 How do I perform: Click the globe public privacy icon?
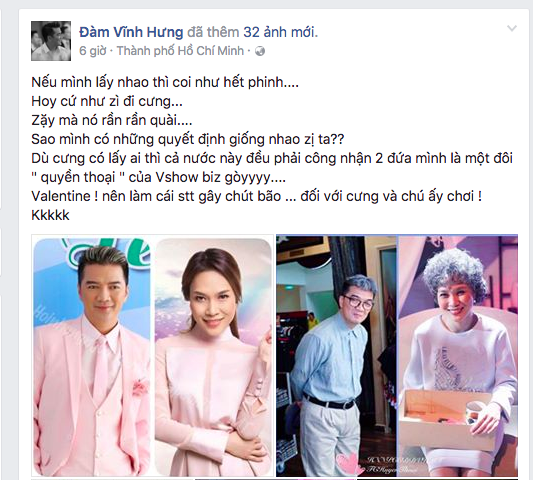pyautogui.click(x=260, y=51)
